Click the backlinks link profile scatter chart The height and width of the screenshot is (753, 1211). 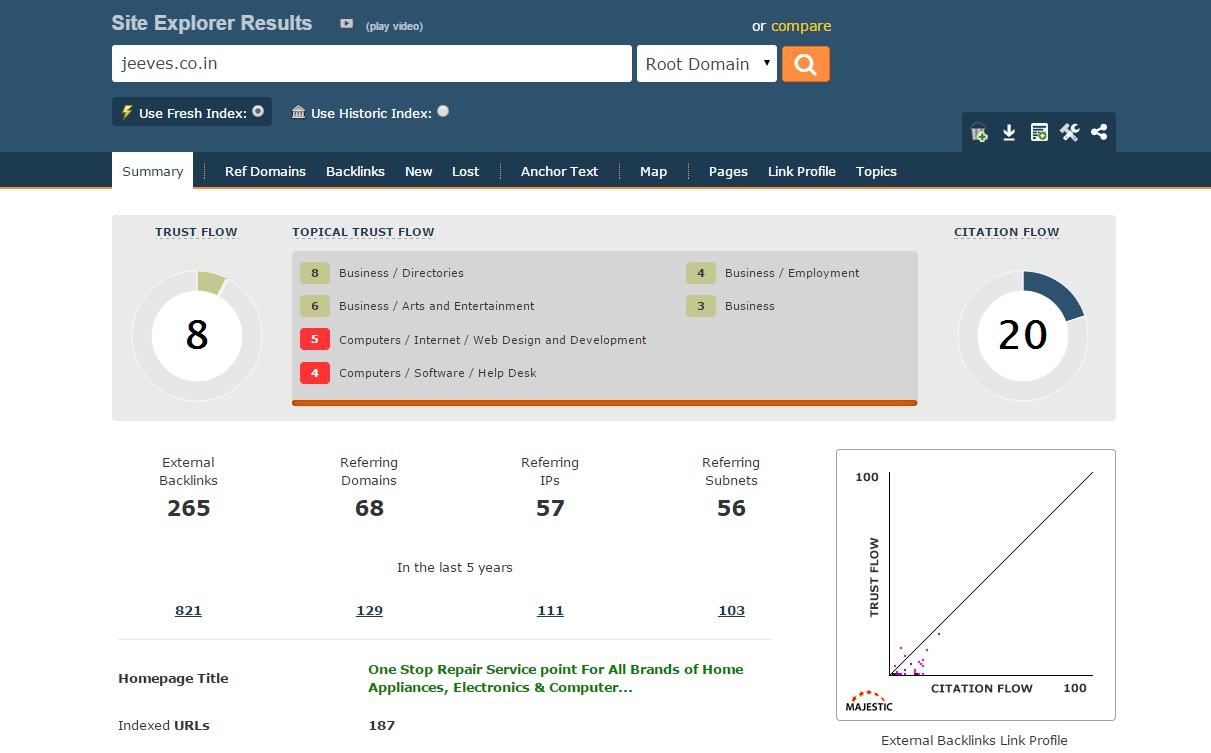pos(976,585)
